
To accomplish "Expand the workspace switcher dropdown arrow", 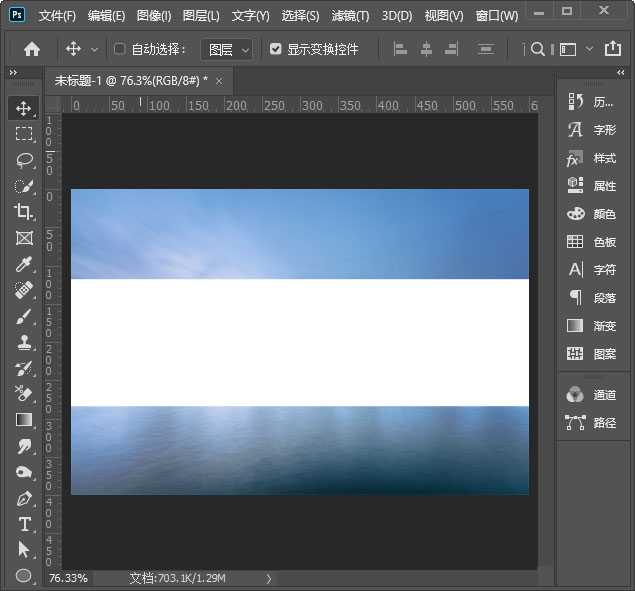I will point(589,49).
